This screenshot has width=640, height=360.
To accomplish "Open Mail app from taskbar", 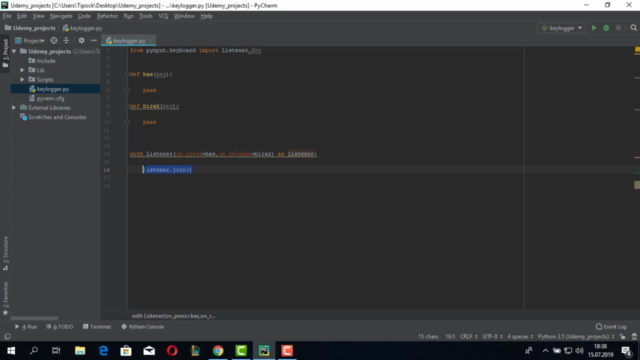I will pyautogui.click(x=149, y=351).
